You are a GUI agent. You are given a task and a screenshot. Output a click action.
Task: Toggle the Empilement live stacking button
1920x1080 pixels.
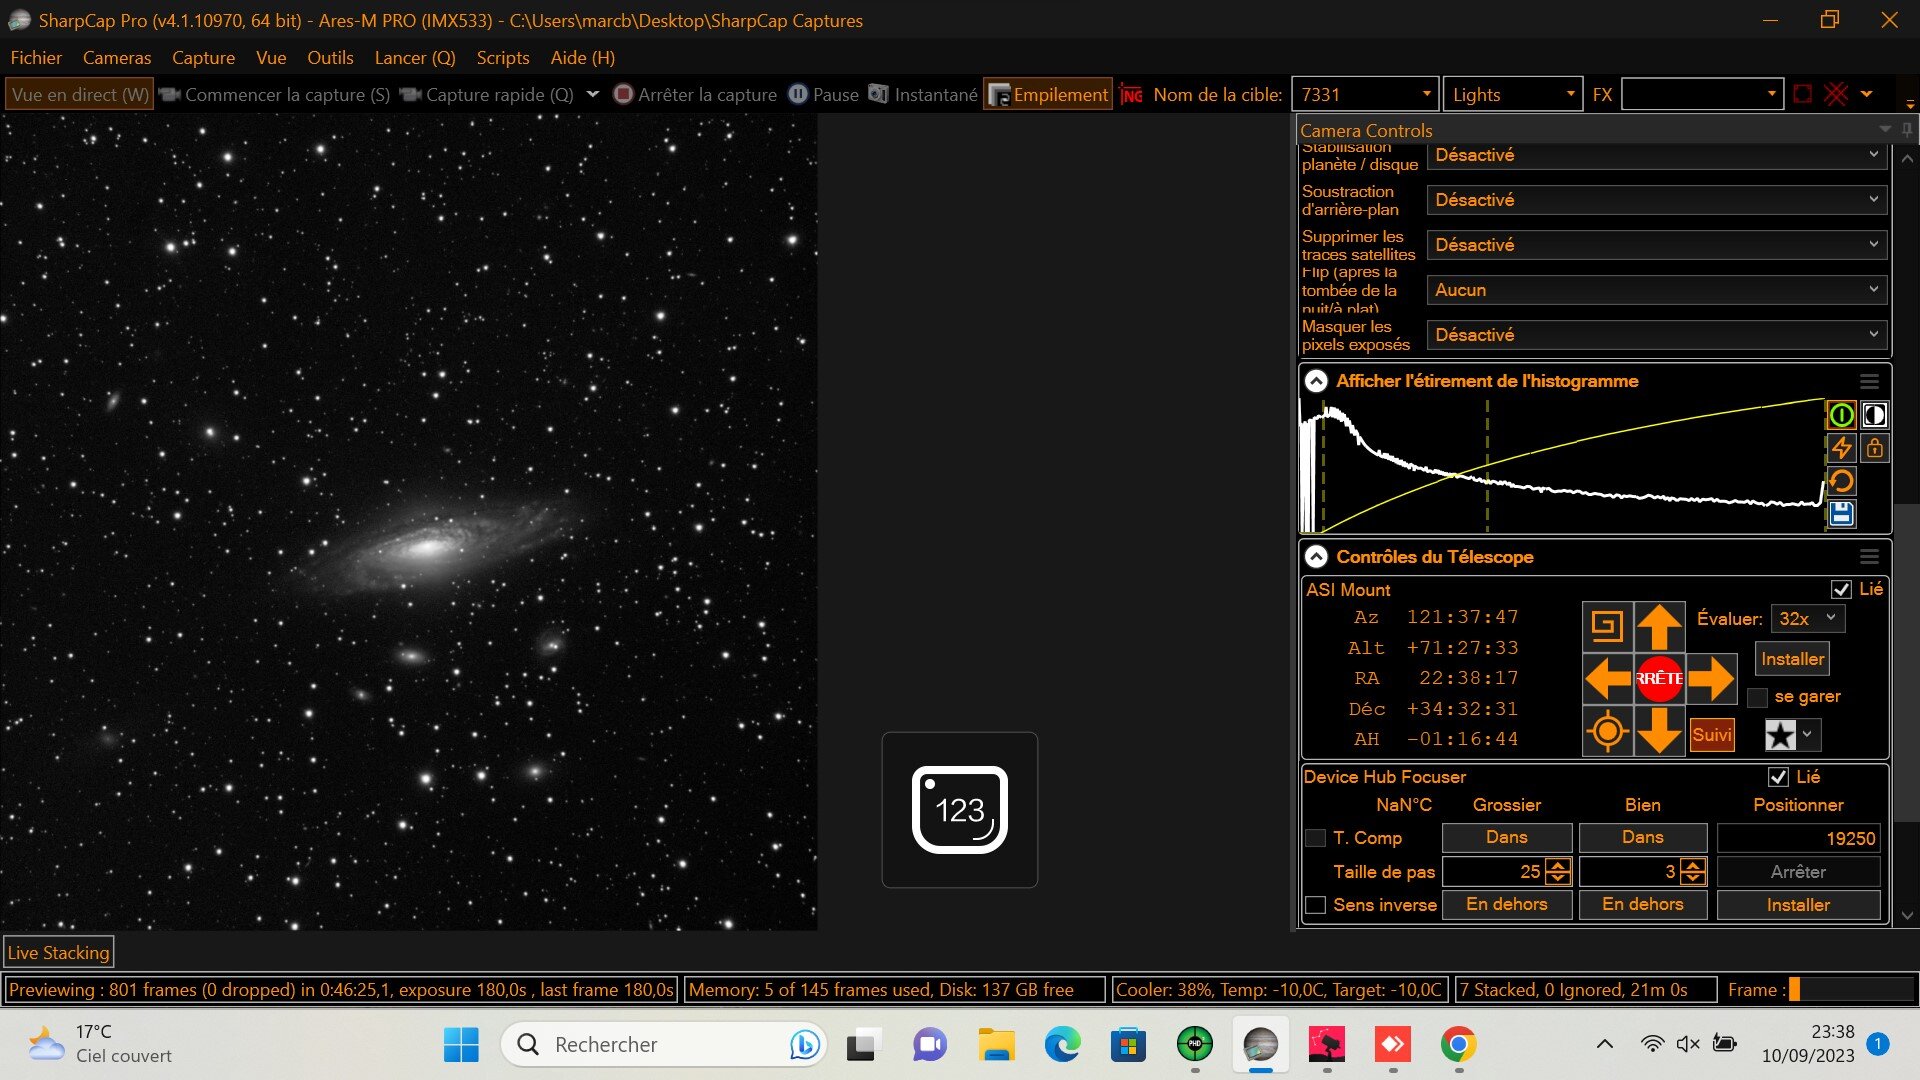1048,94
